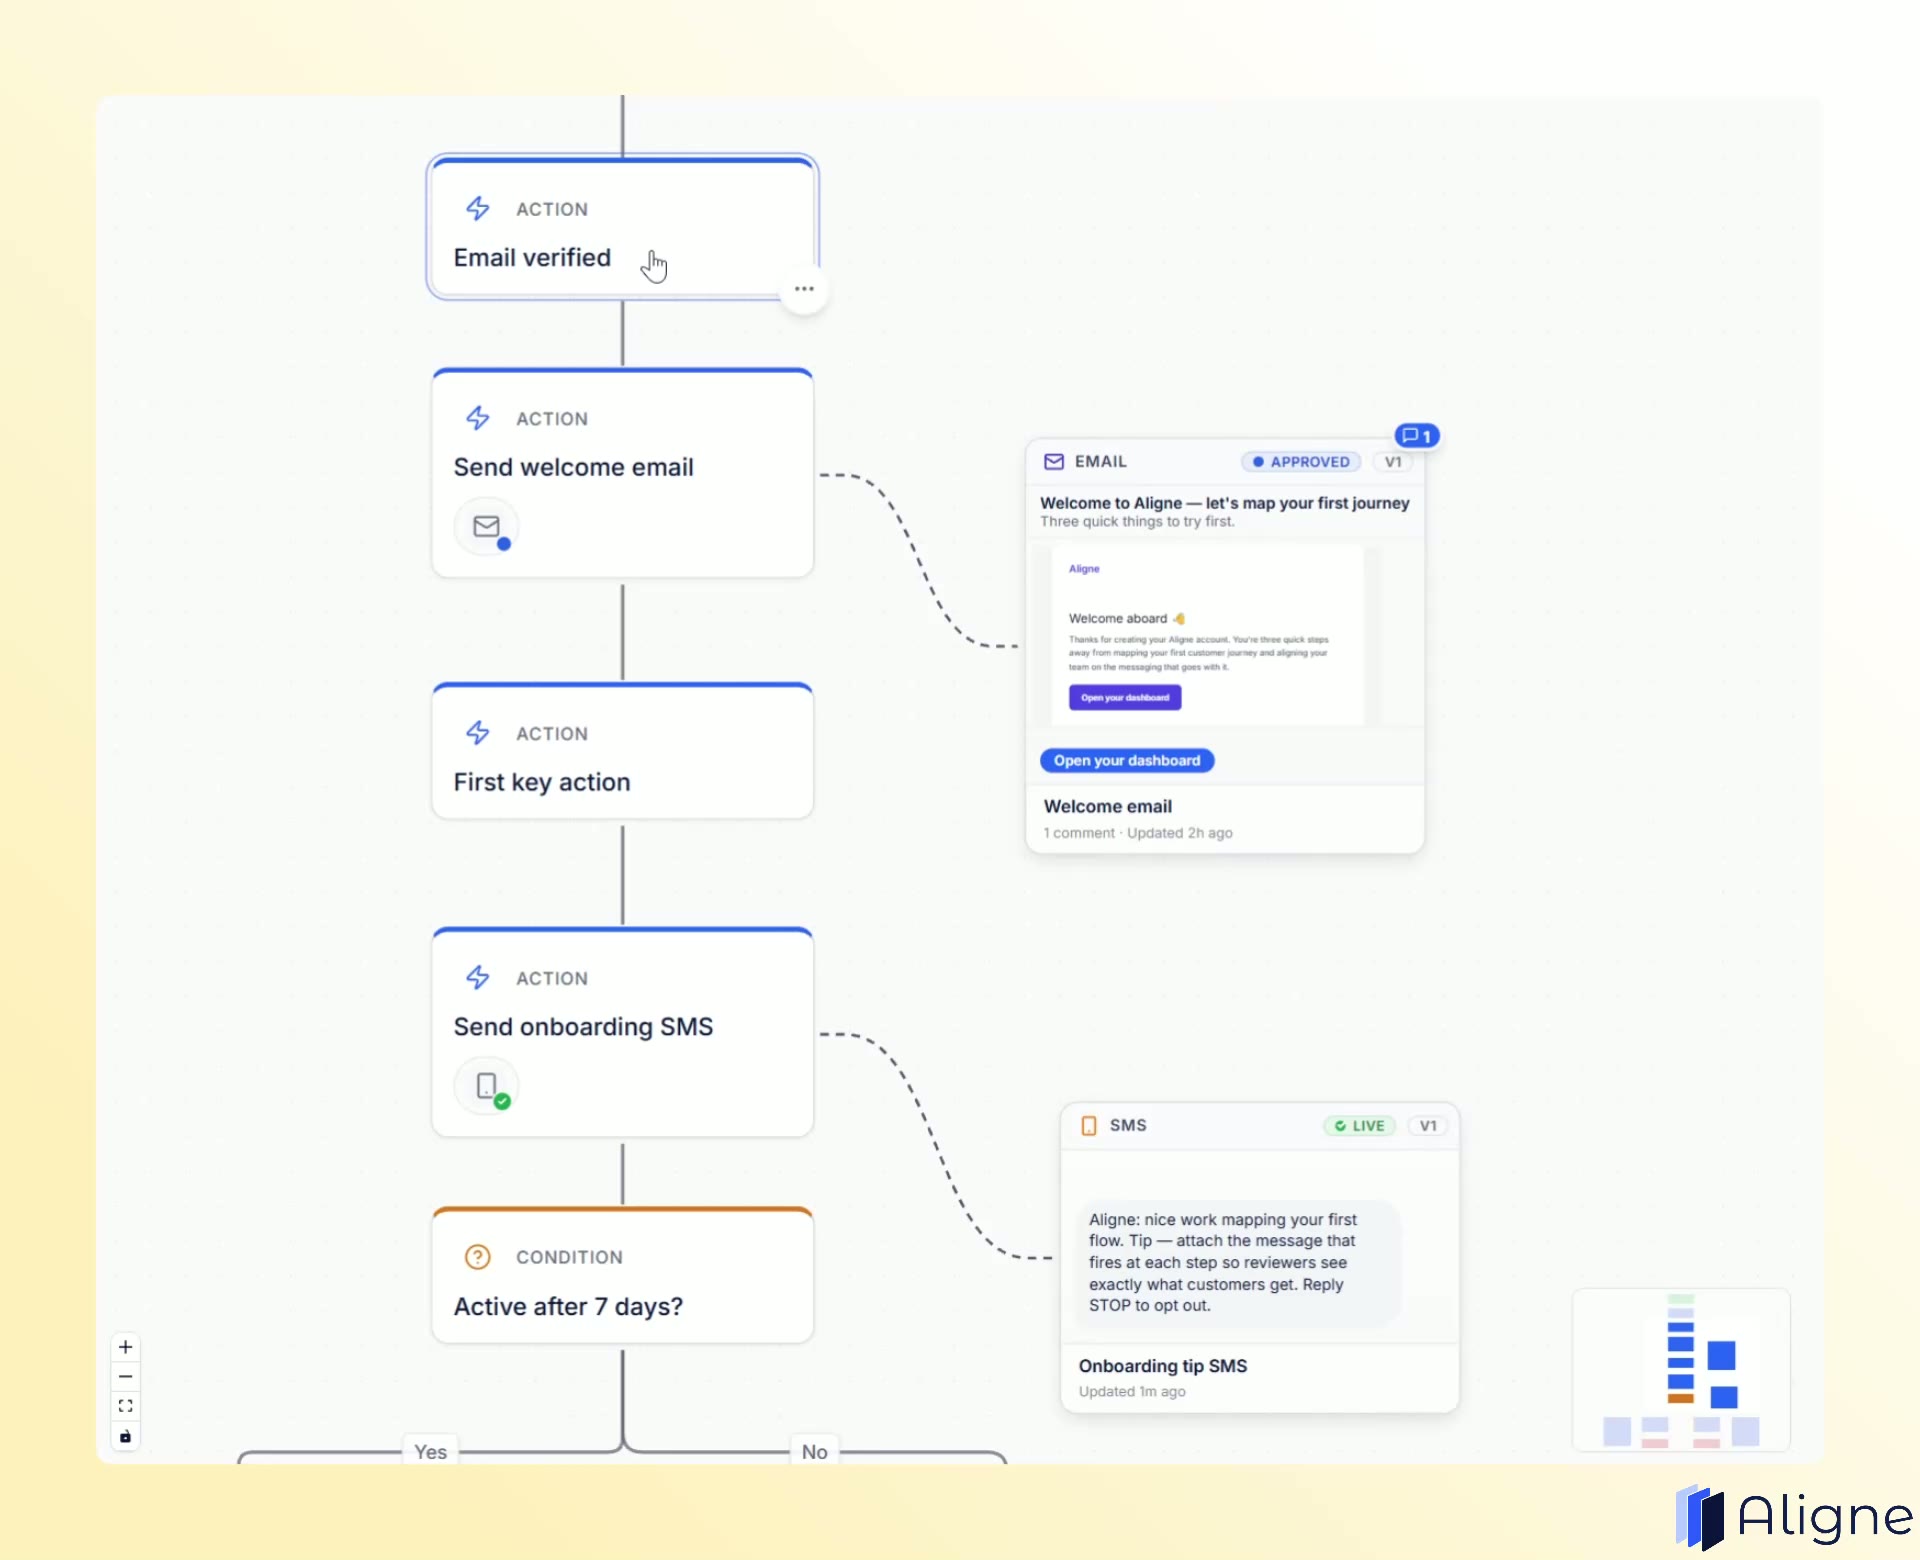Click the V1 version tag on the SMS card
This screenshot has width=1920, height=1560.
(x=1428, y=1126)
